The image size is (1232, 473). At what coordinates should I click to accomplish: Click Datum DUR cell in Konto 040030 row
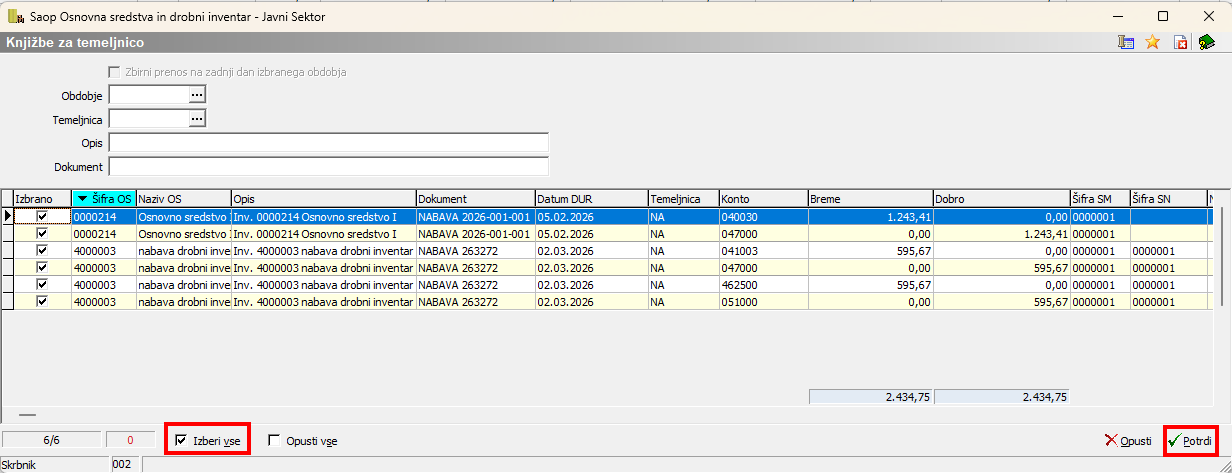[591, 216]
